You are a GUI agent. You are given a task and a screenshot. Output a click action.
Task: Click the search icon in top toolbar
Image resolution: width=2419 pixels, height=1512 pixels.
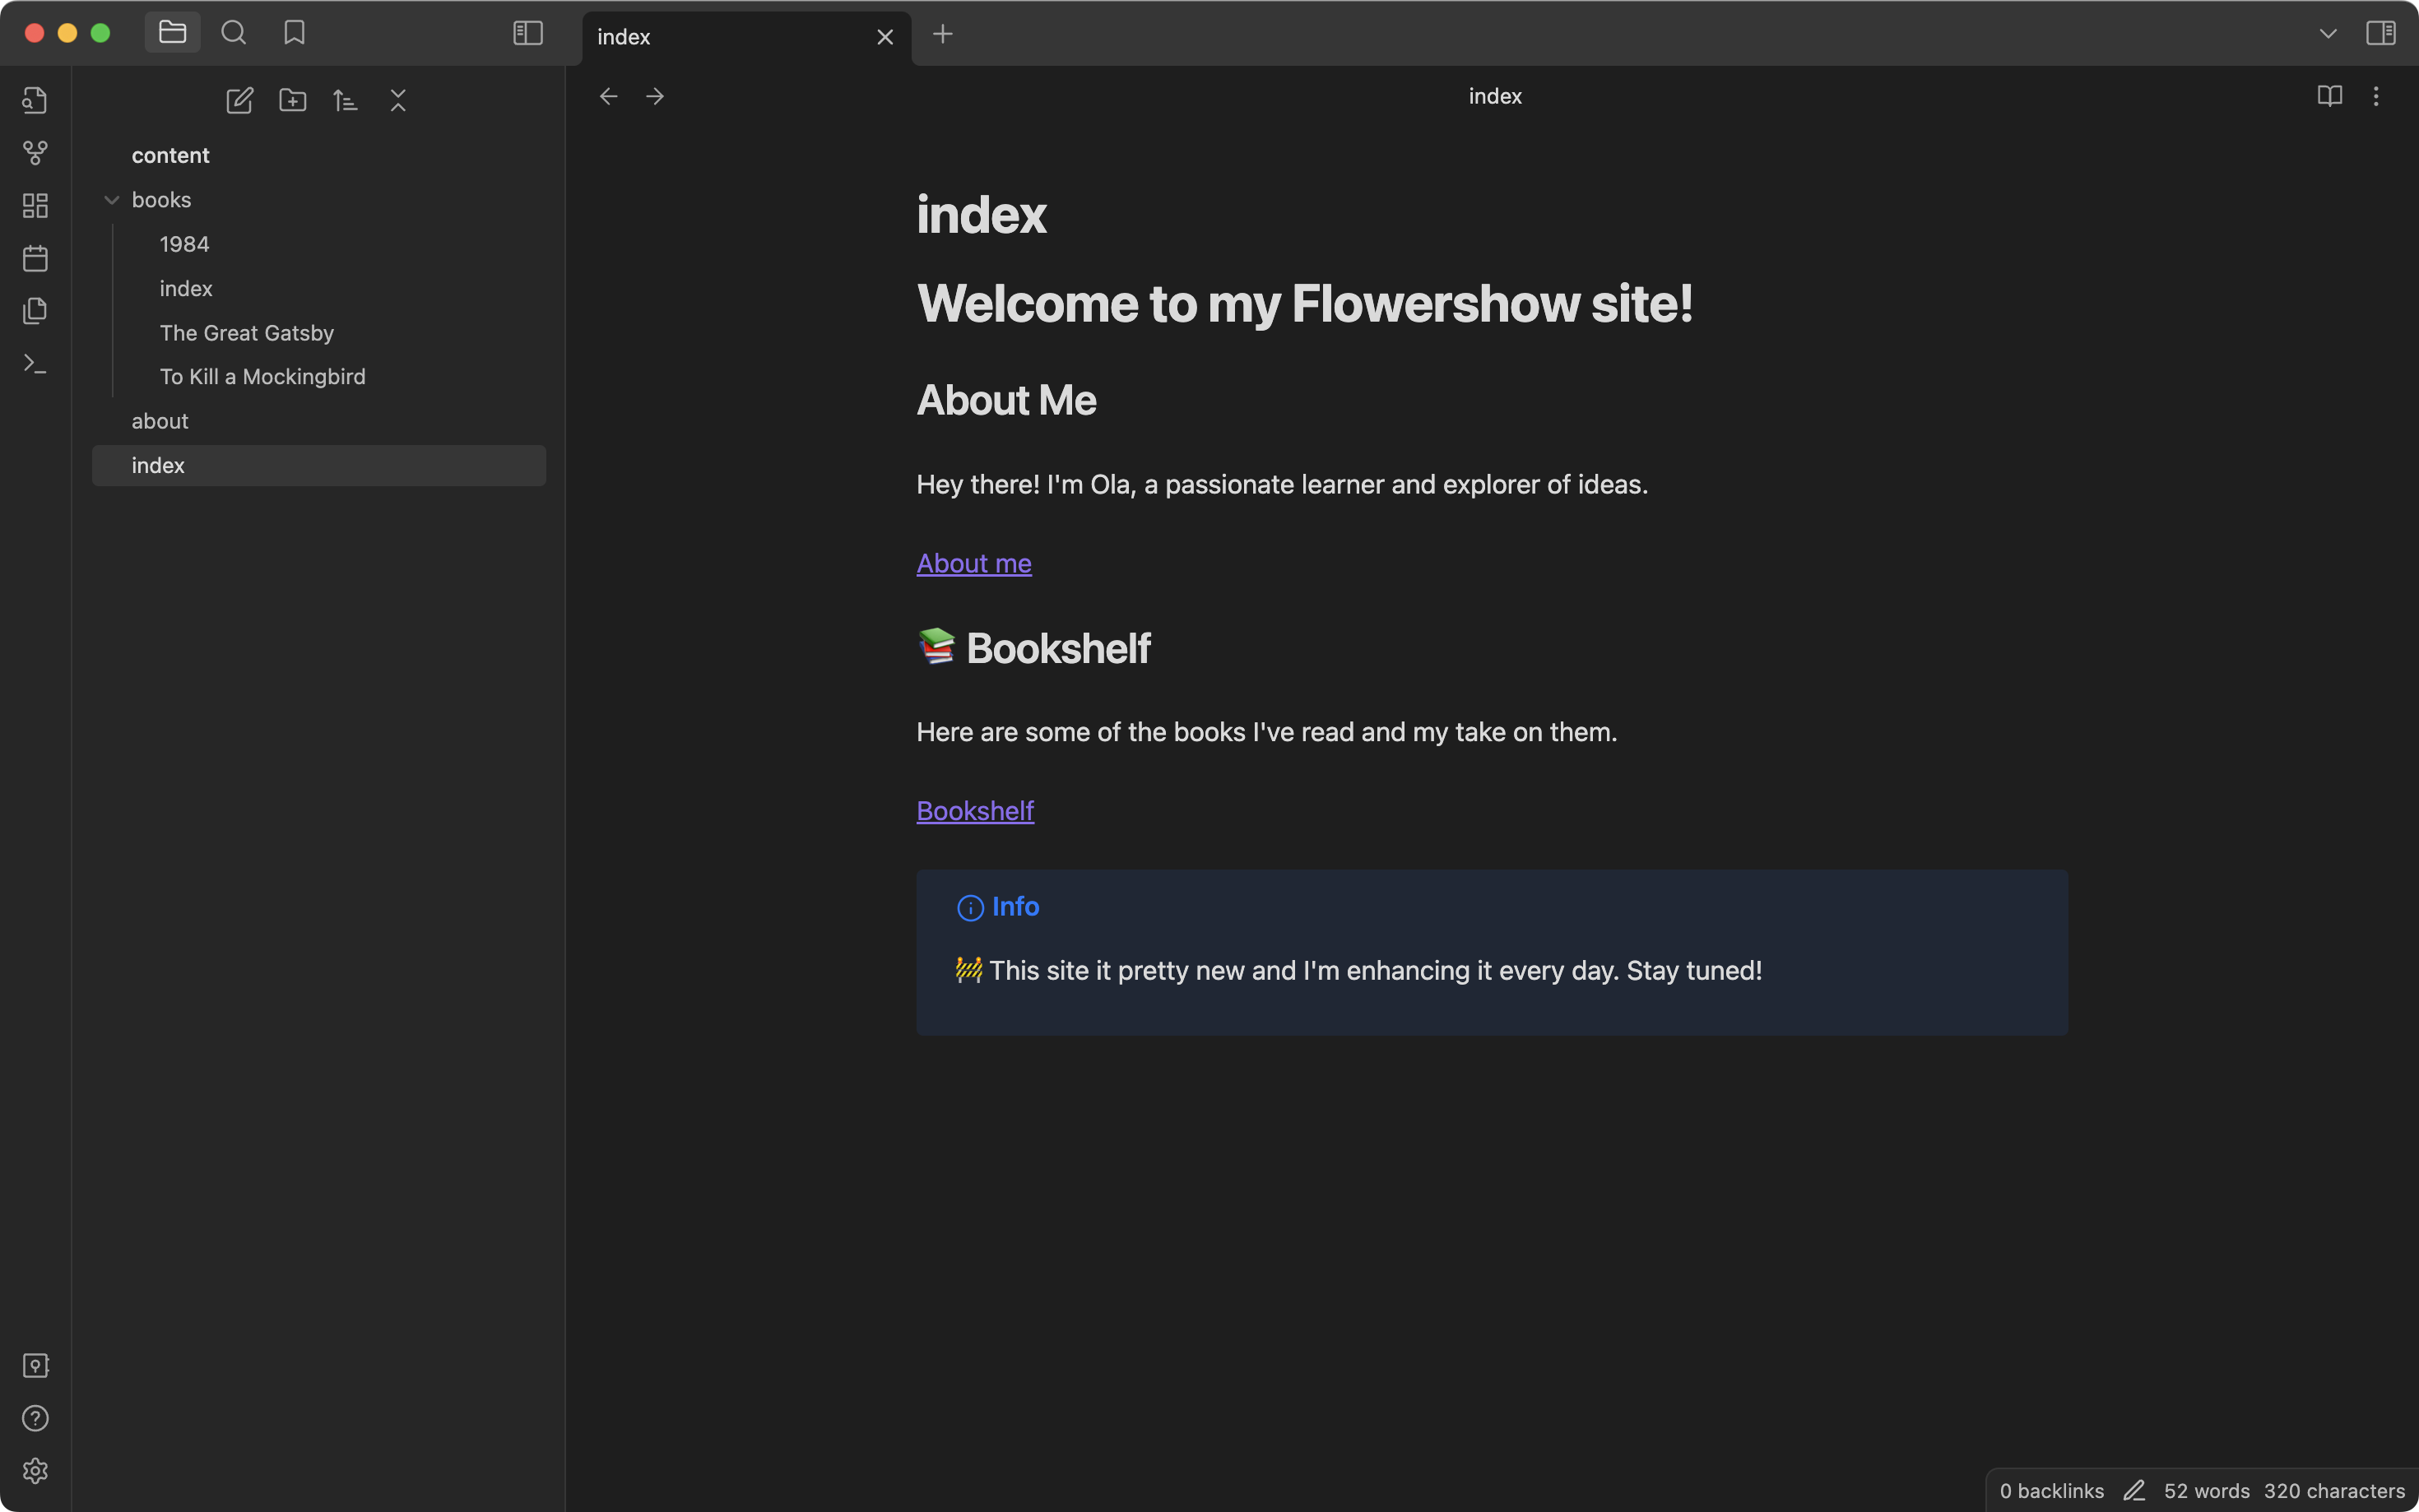point(232,31)
